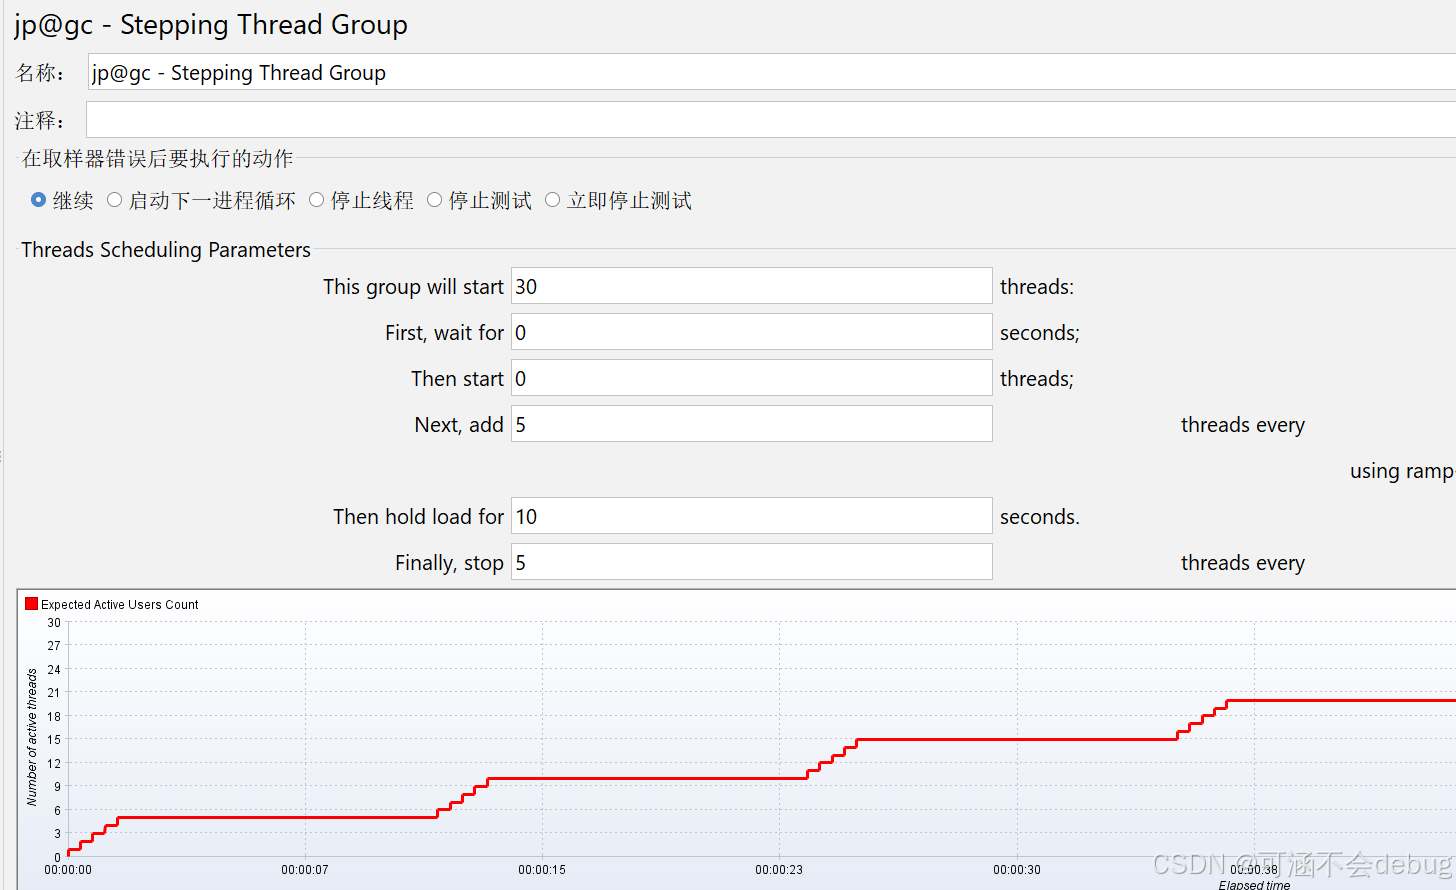This screenshot has height=890, width=1456.
Task: Click the 'using ramp' label
Action: (x=1402, y=471)
